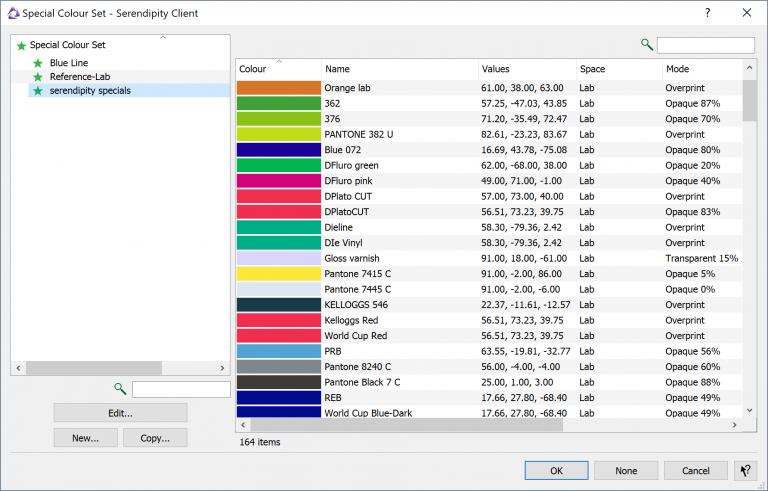Sort by the Colour column header

click(x=279, y=69)
